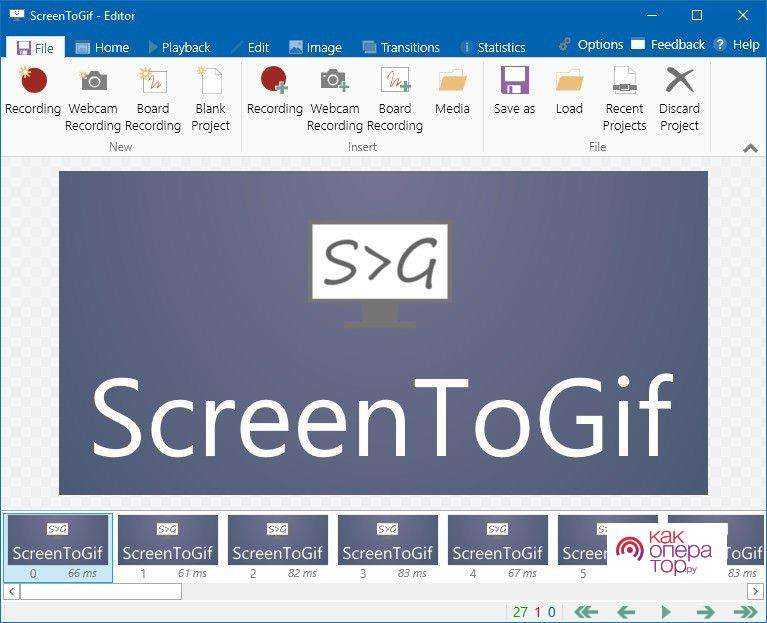The width and height of the screenshot is (767, 623).
Task: Click the scrollbar left arrow
Action: 12,591
